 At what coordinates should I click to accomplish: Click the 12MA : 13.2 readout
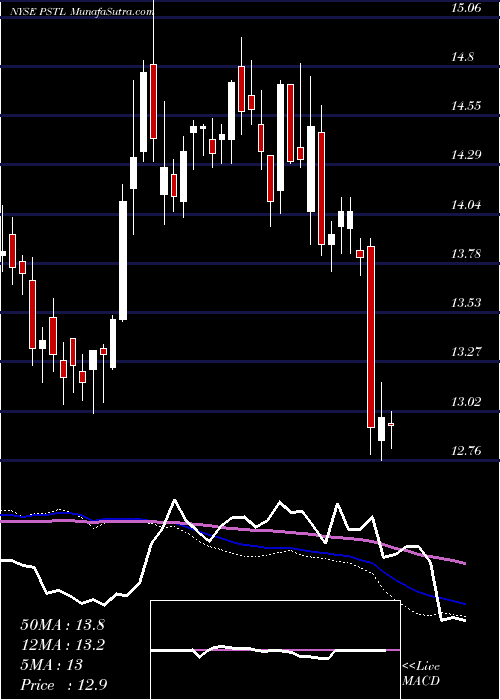tap(63, 645)
